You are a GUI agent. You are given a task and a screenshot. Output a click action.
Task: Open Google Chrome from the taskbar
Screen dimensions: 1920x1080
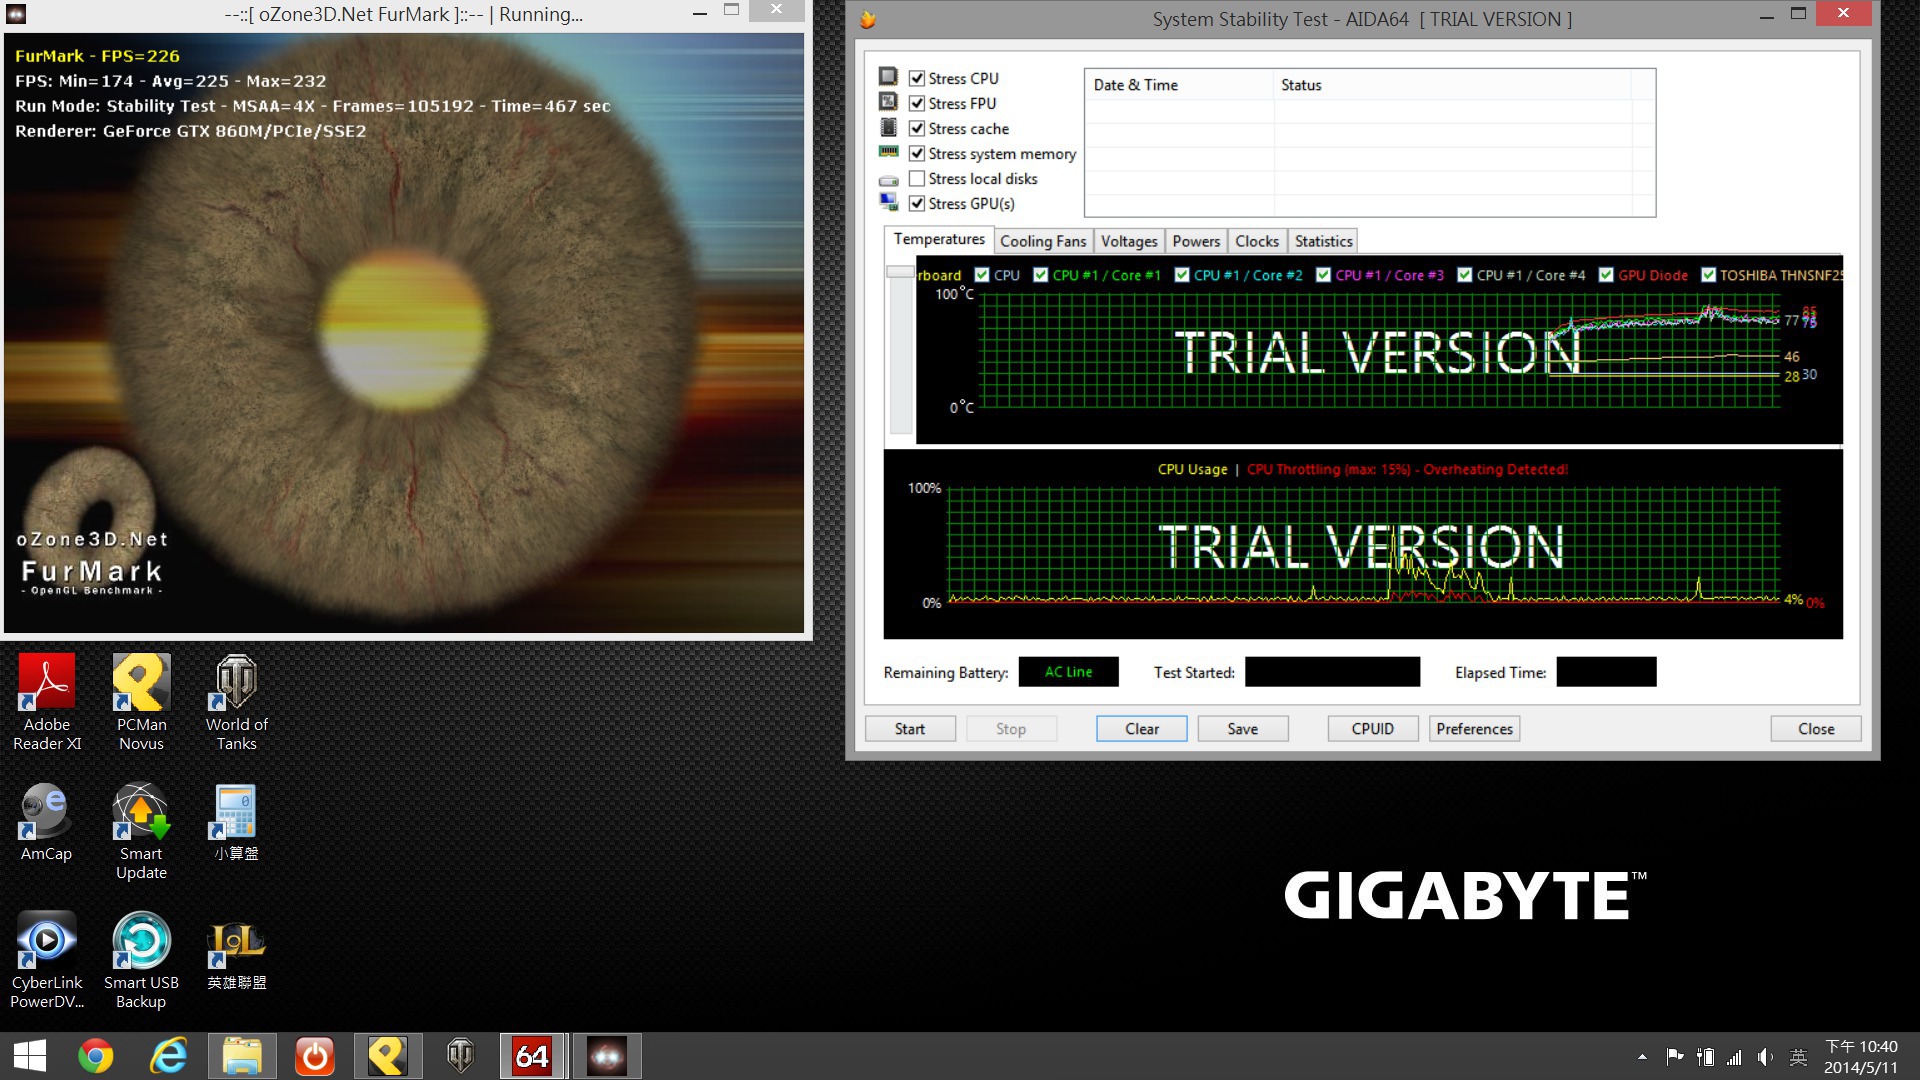(96, 1056)
